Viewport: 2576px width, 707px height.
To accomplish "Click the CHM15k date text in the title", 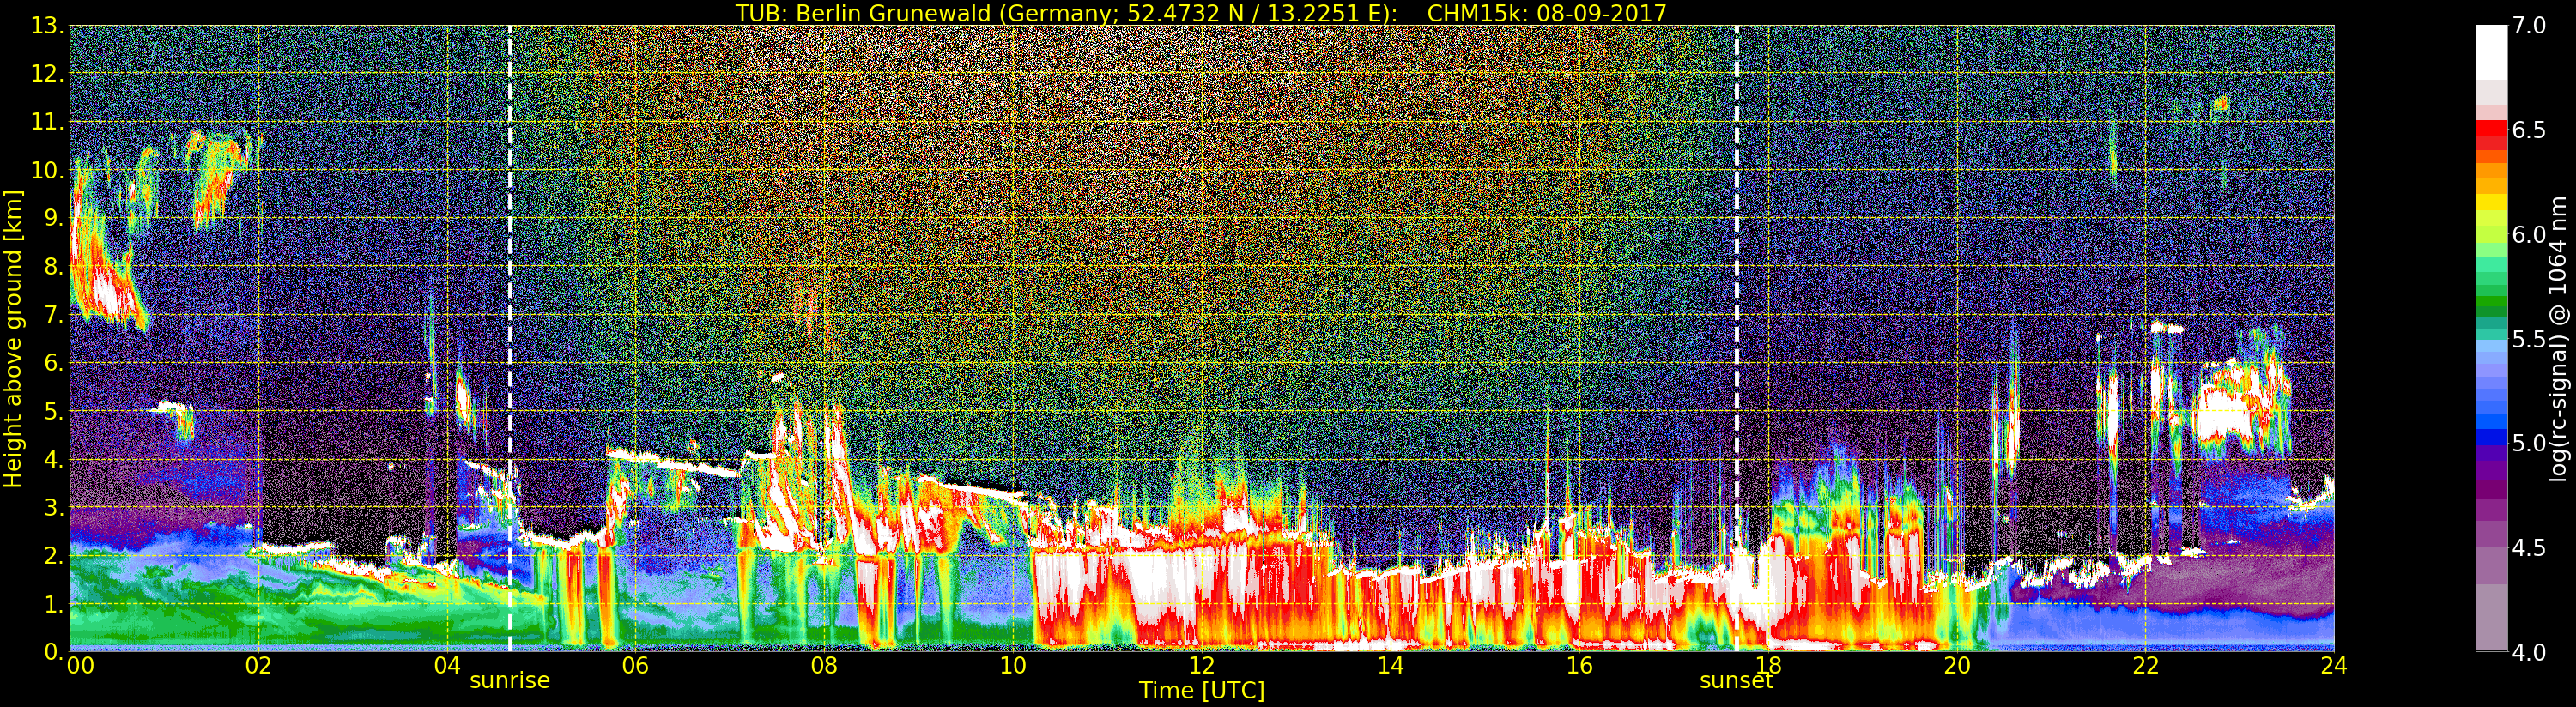I will tap(1546, 13).
